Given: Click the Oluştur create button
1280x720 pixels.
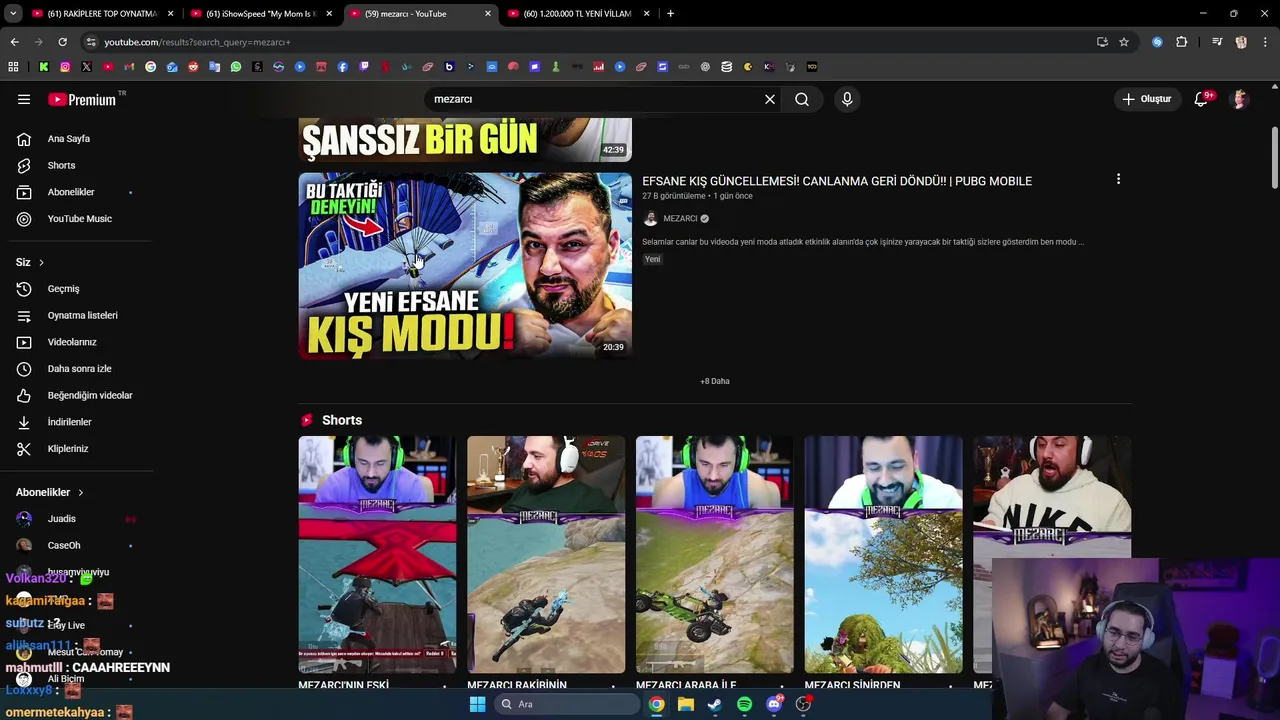Looking at the screenshot, I should [x=1146, y=99].
